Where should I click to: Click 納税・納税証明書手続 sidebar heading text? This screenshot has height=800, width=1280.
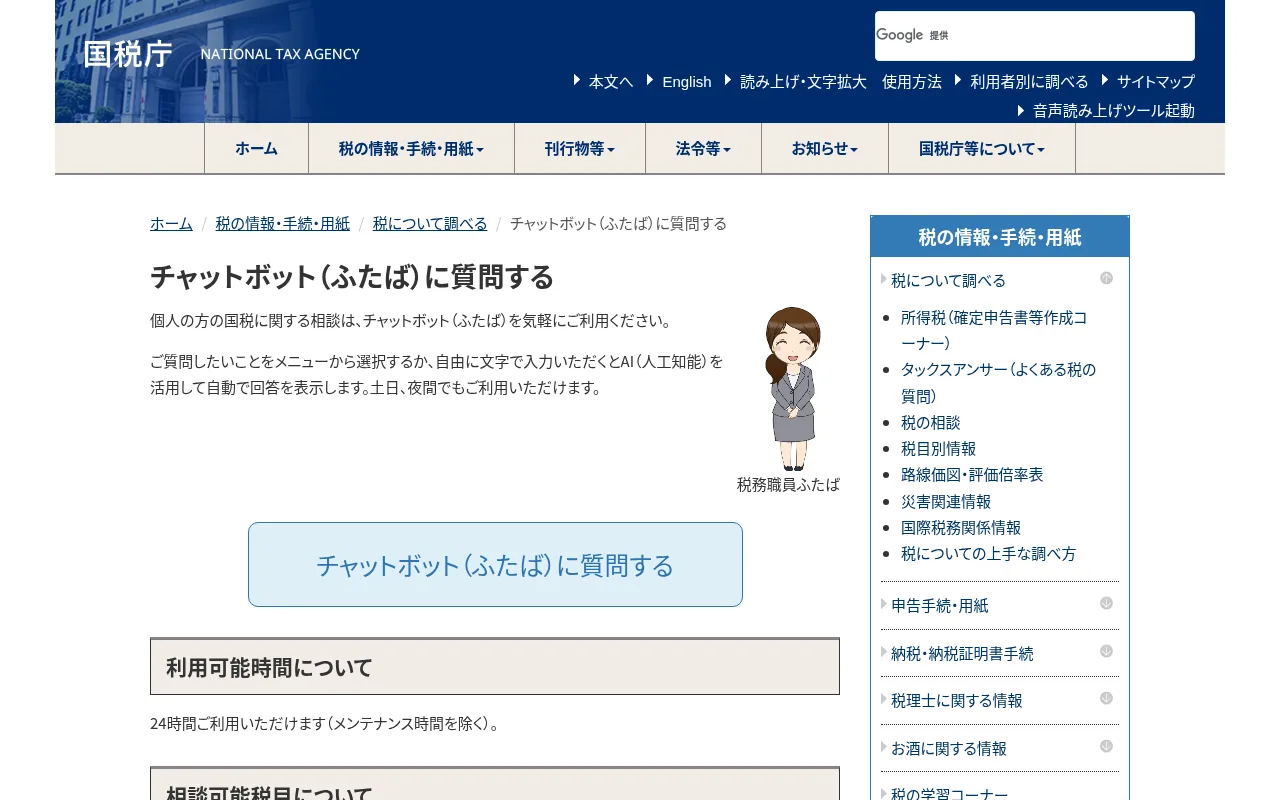click(962, 654)
